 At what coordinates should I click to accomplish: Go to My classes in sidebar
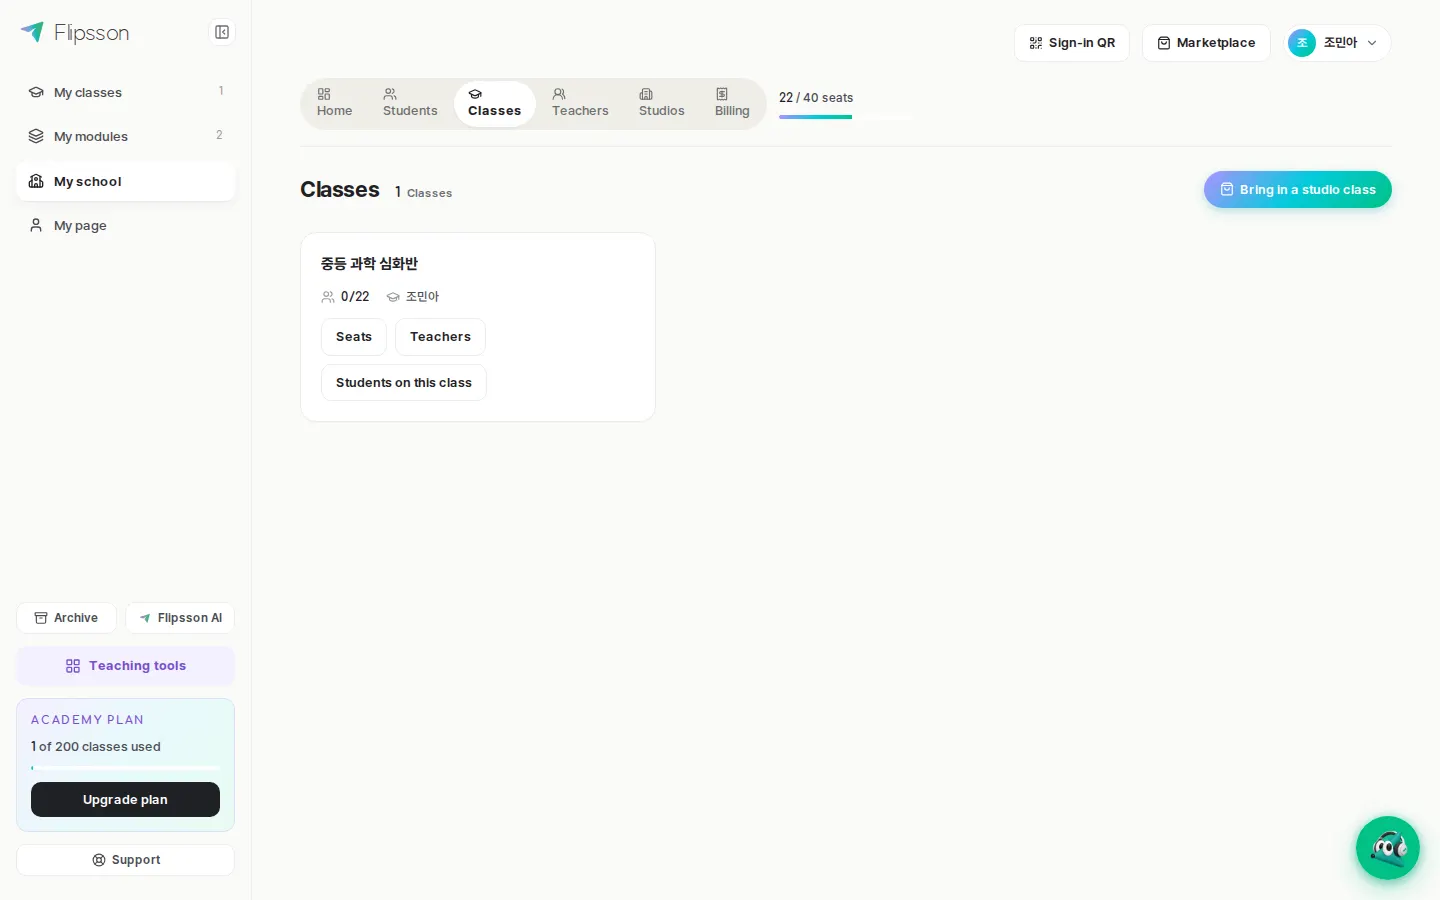coord(126,92)
